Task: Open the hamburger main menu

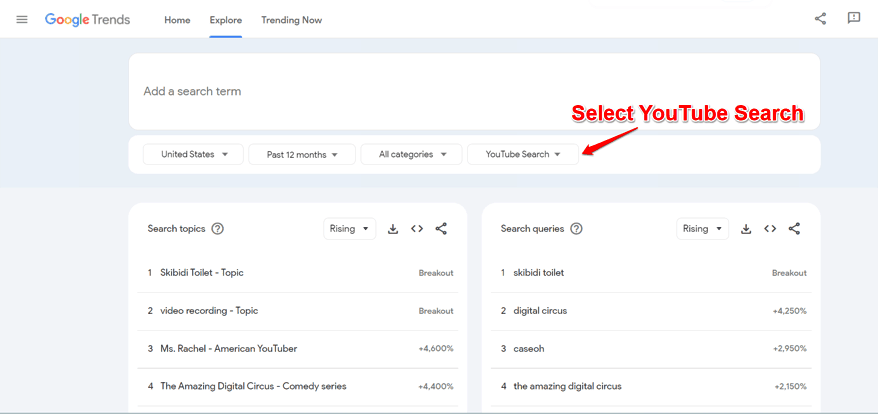Action: coord(22,20)
